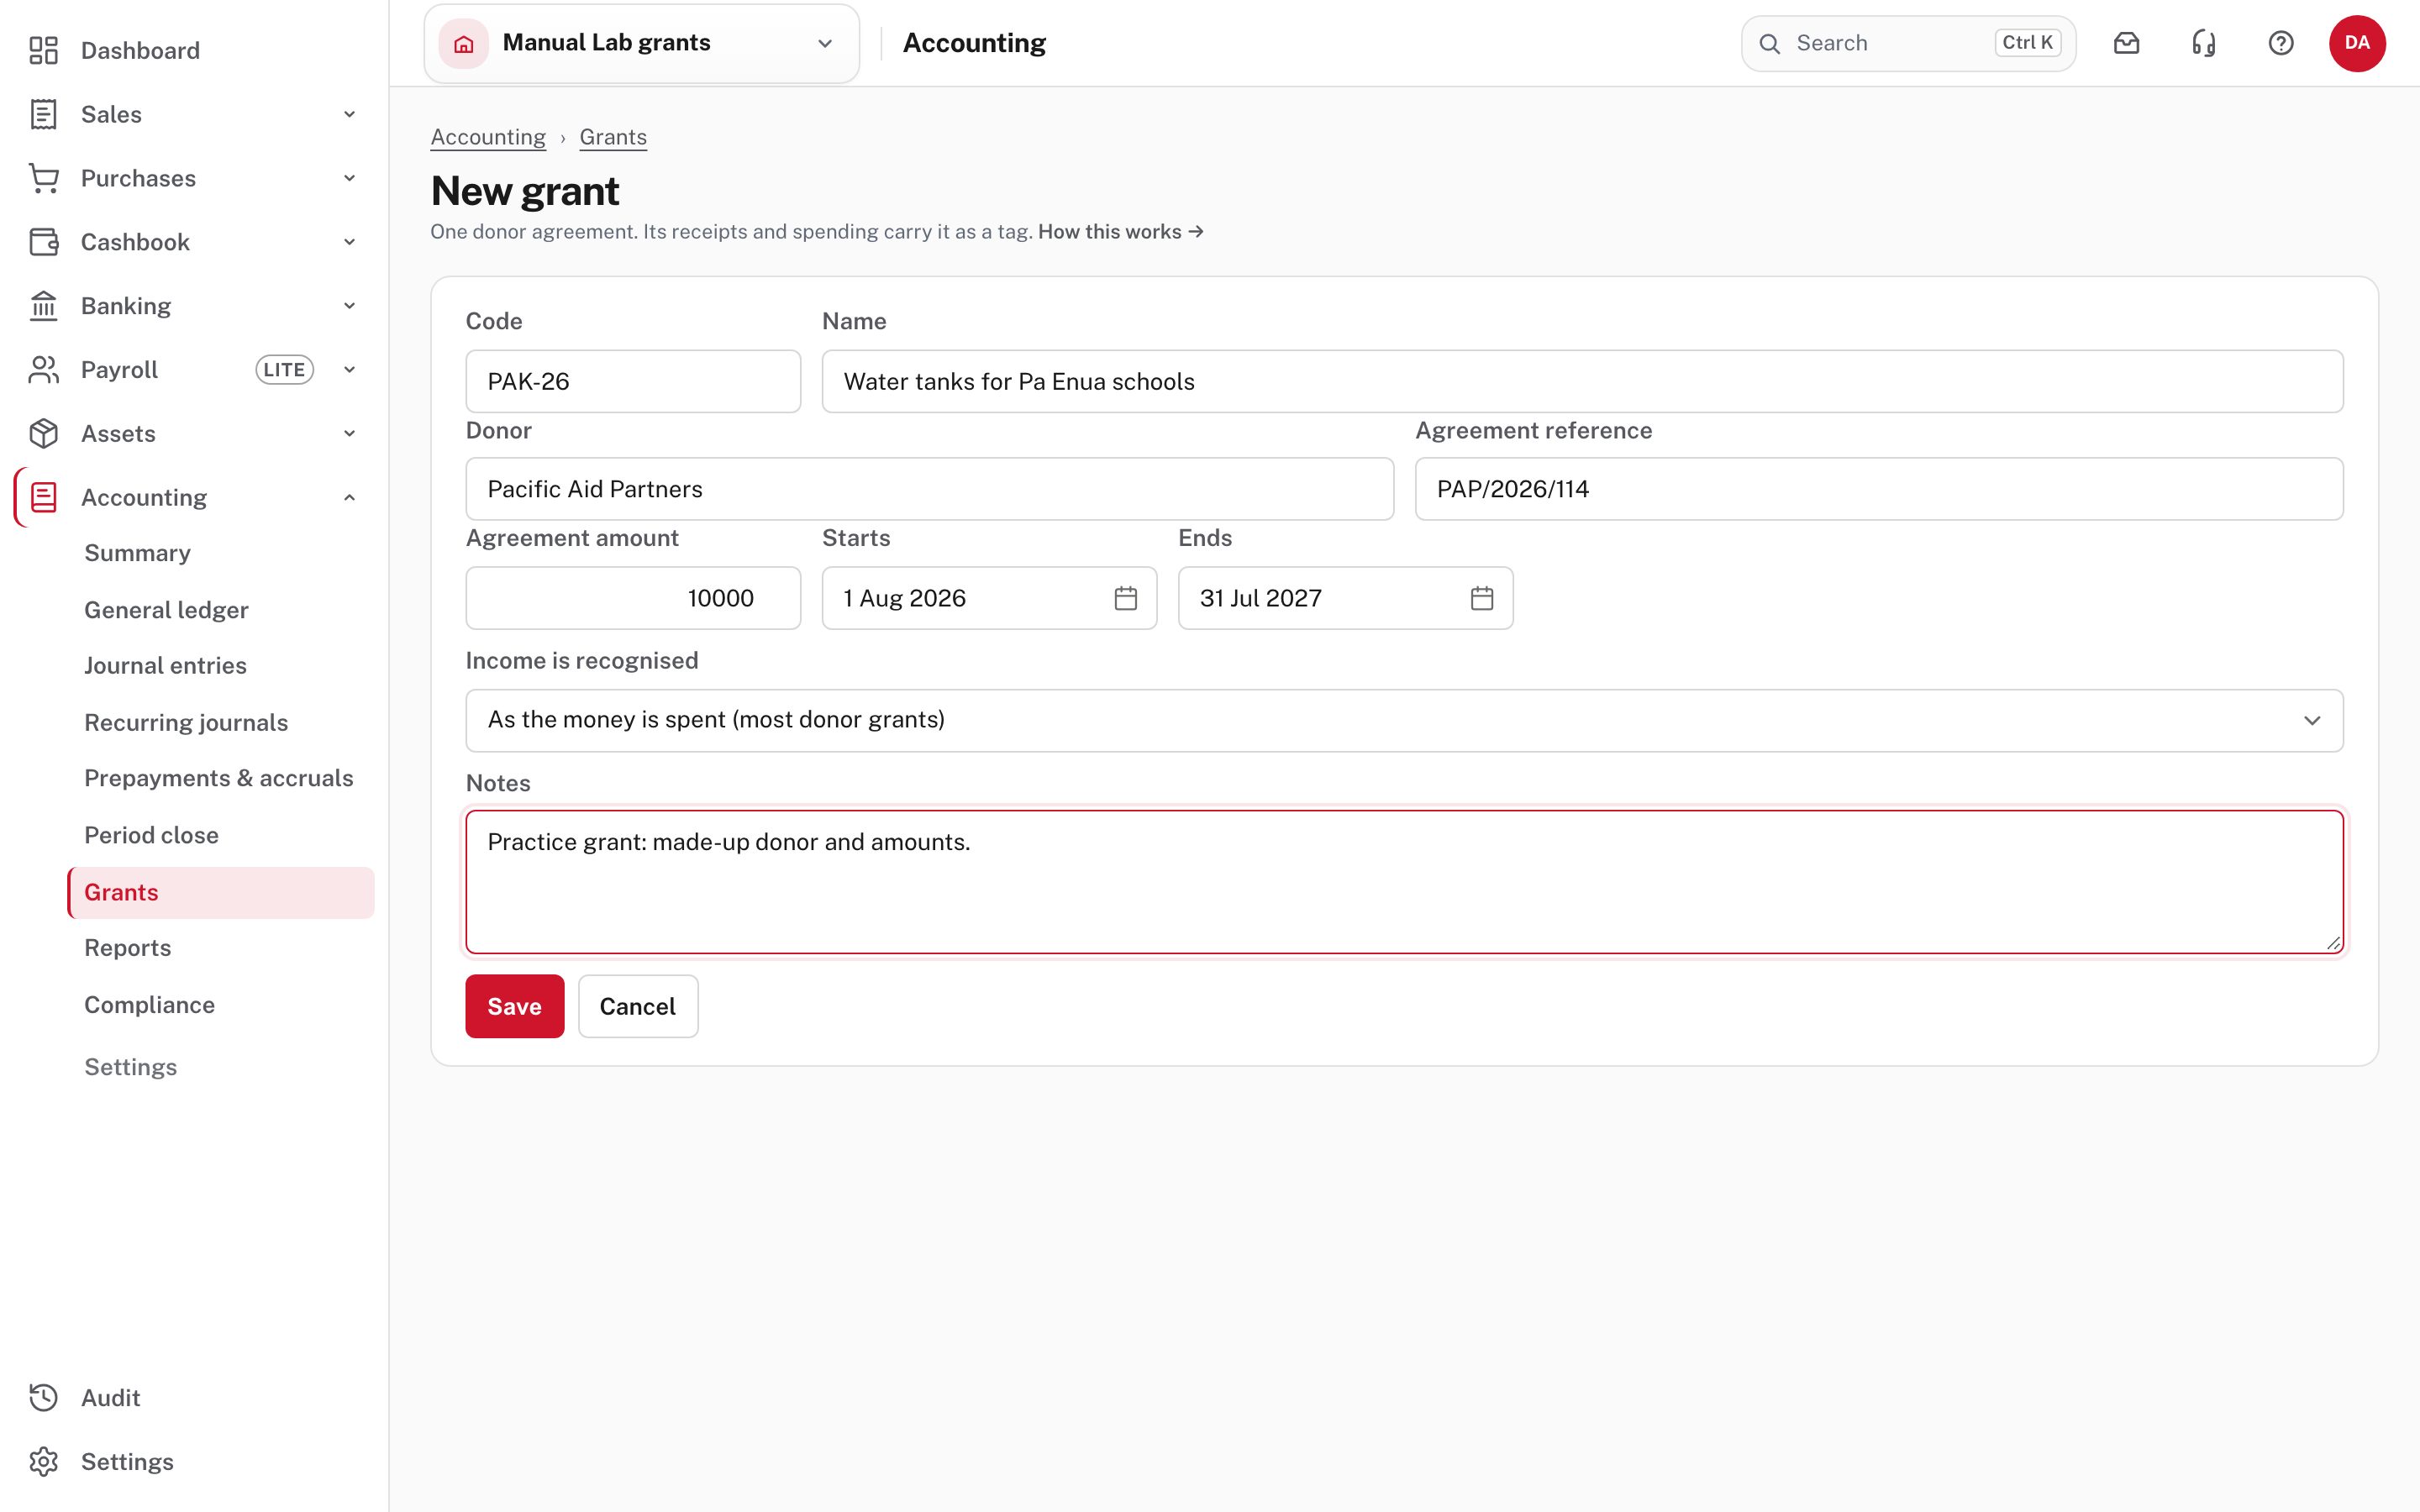Open the Starts date calendar picker
The image size is (2420, 1512).
click(x=1125, y=598)
